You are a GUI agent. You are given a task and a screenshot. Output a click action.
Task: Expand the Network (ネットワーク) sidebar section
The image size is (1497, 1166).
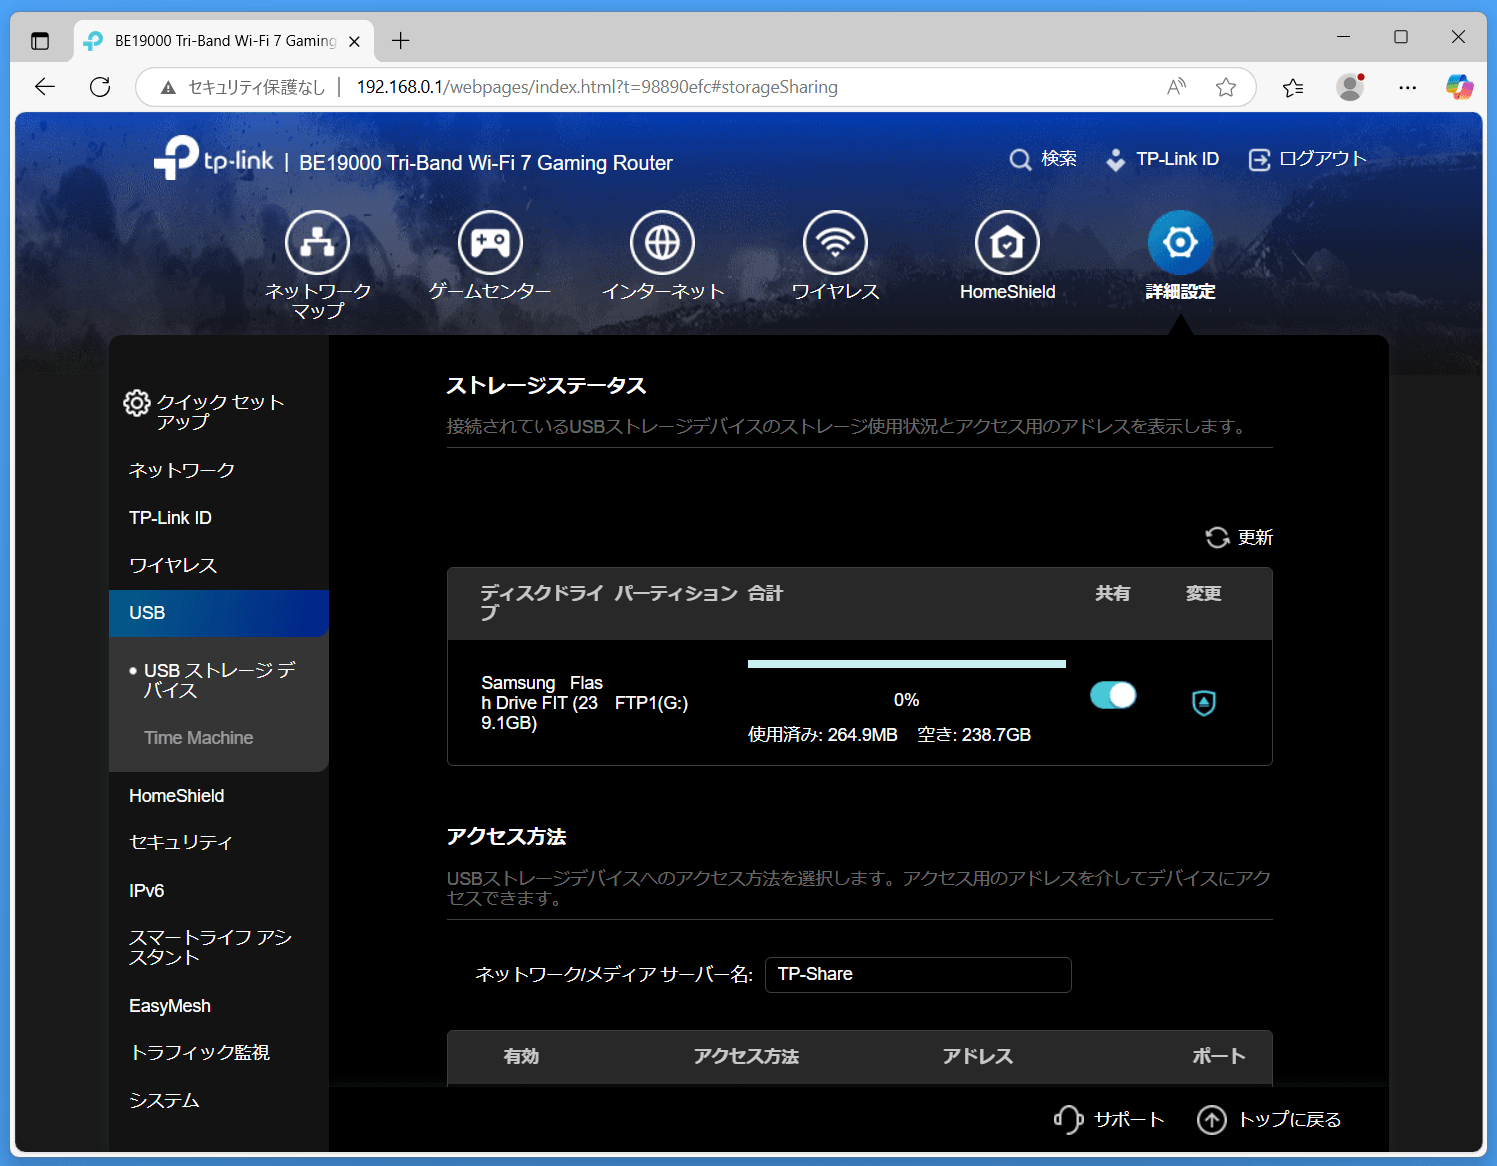[182, 470]
